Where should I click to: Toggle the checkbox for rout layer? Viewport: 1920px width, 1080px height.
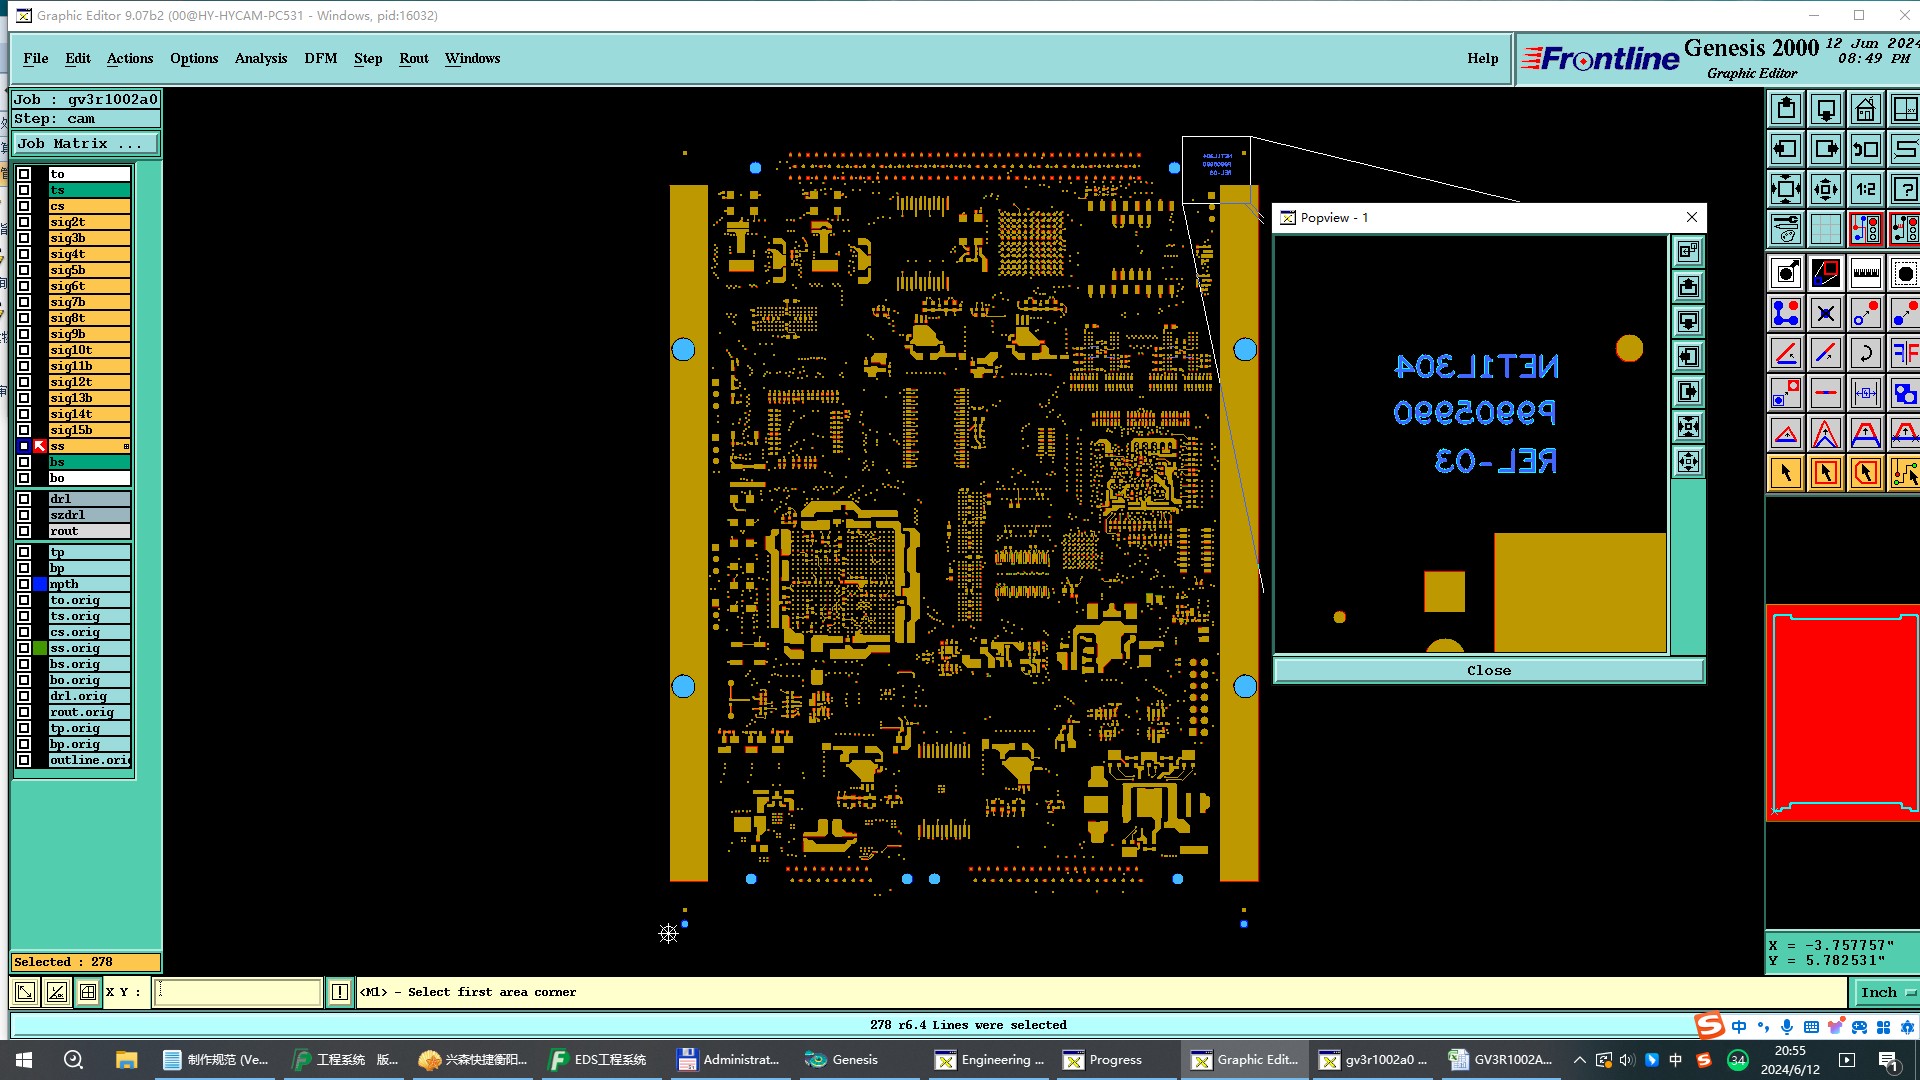point(24,531)
